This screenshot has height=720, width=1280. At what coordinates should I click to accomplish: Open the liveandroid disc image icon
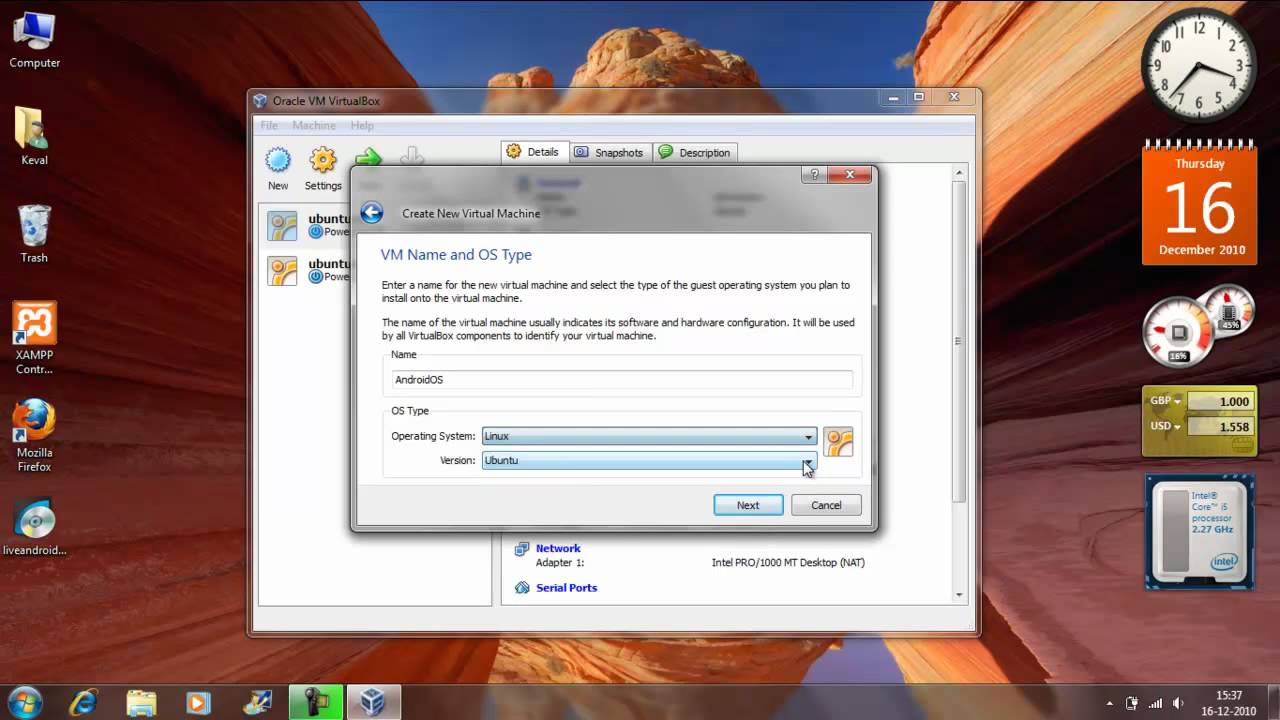coord(34,526)
